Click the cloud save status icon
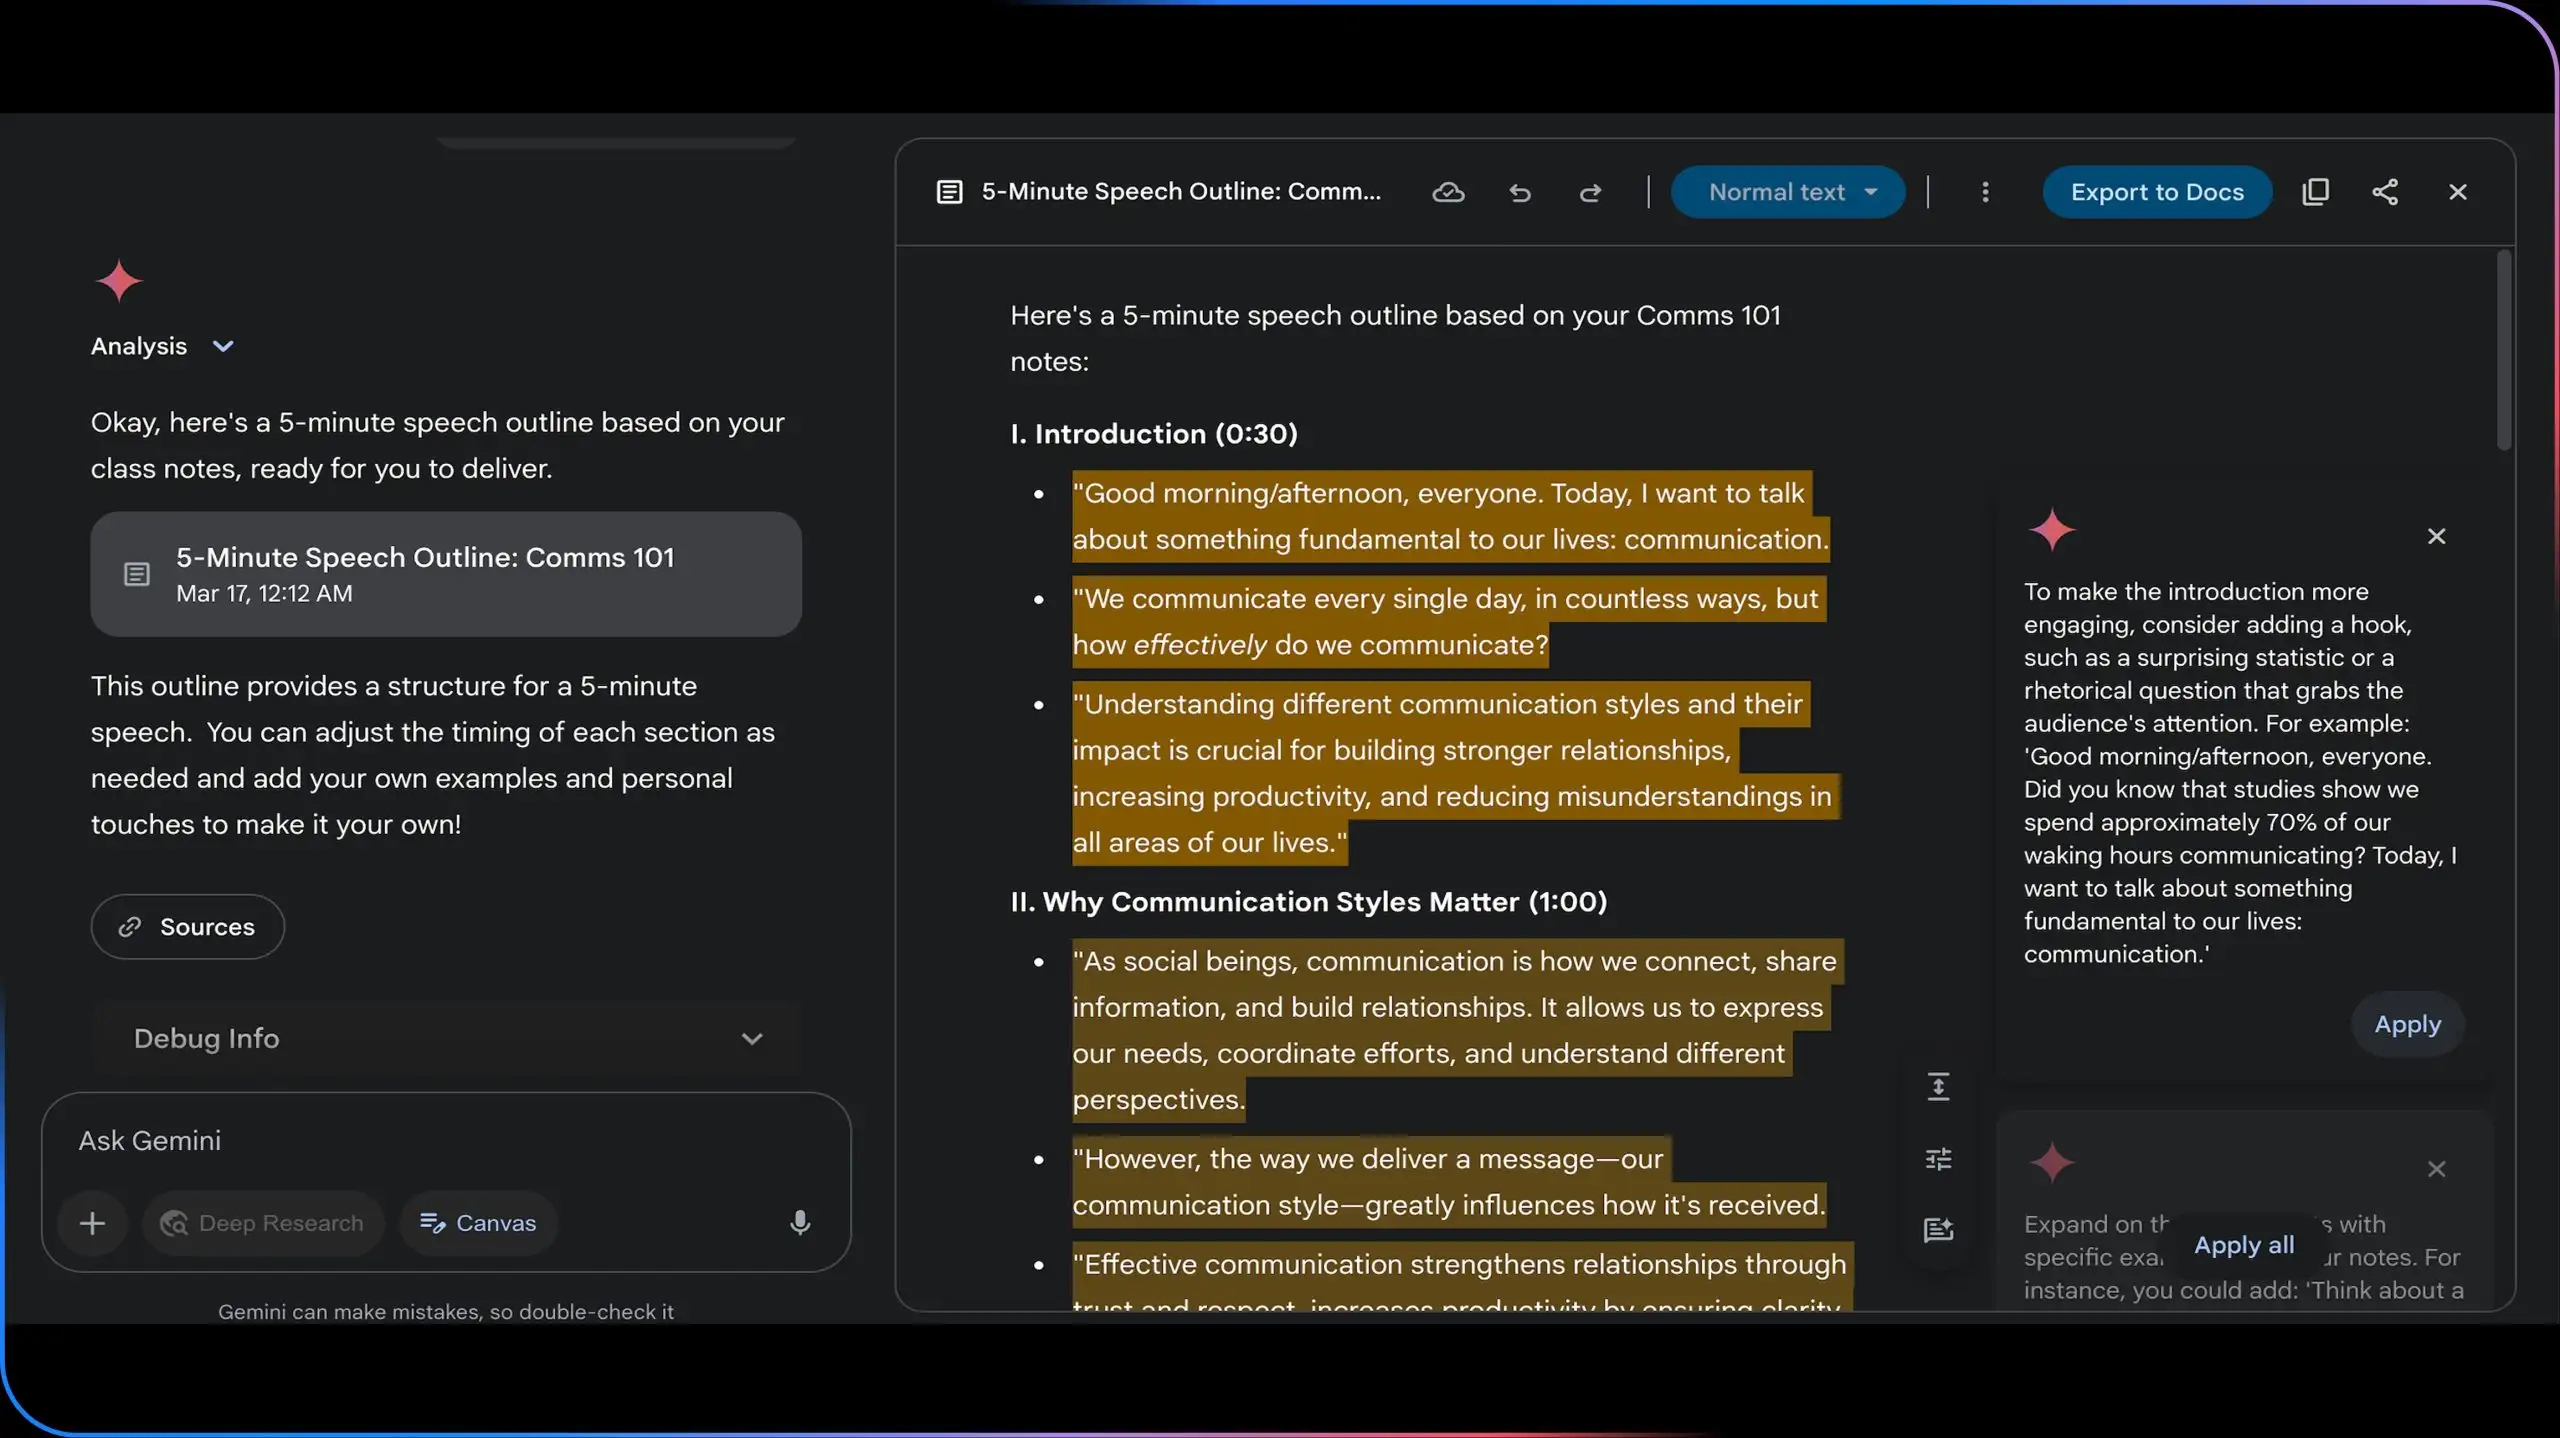2560x1438 pixels. [1448, 192]
